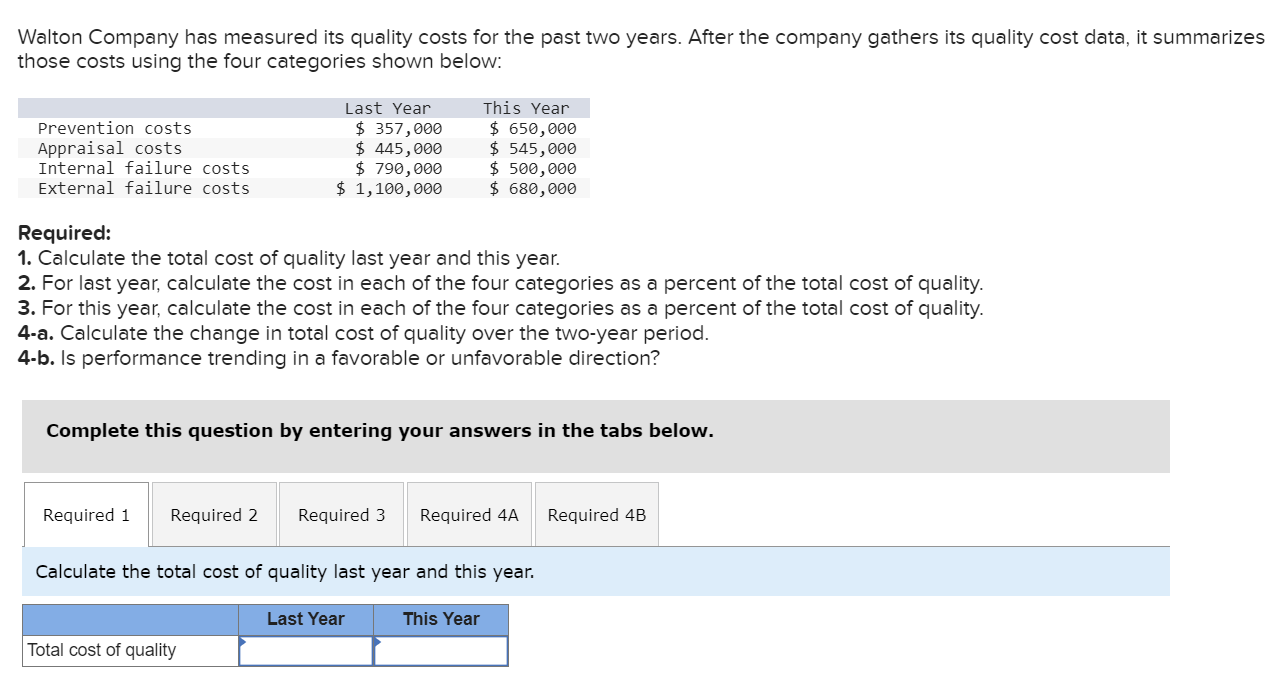Select the Last Year column header
The width and height of the screenshot is (1284, 680).
[305, 619]
